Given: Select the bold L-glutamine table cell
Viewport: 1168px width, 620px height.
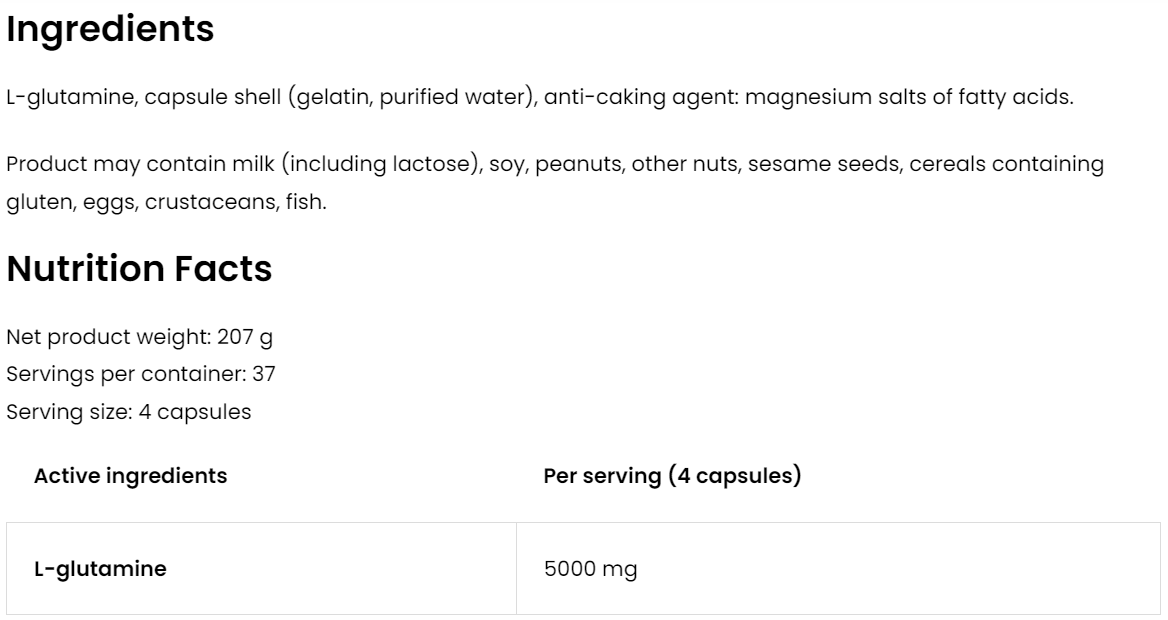Looking at the screenshot, I should click(x=100, y=570).
